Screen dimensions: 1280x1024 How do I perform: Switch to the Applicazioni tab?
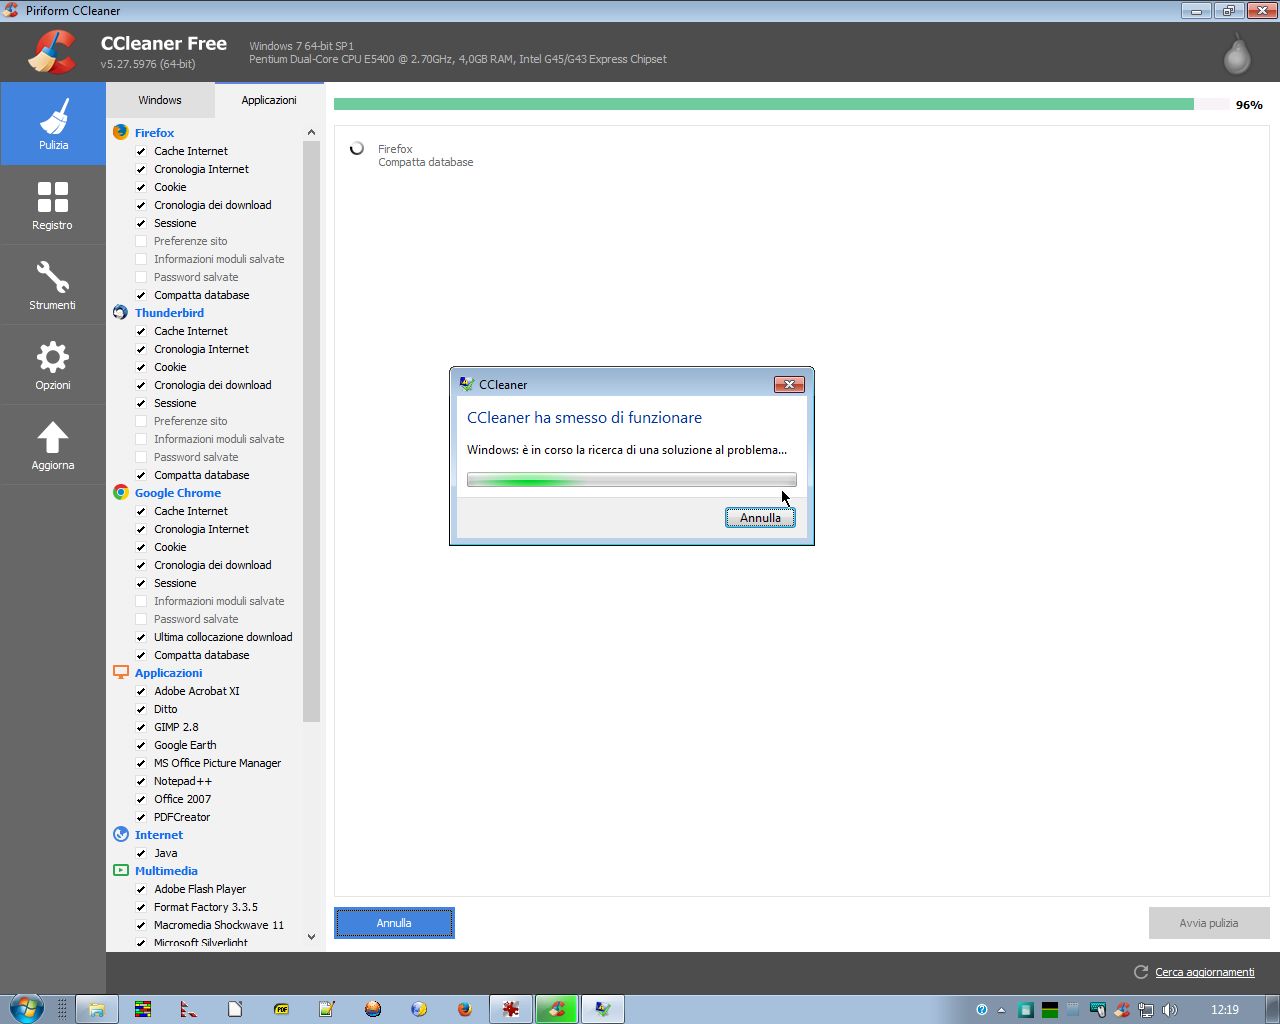point(269,100)
